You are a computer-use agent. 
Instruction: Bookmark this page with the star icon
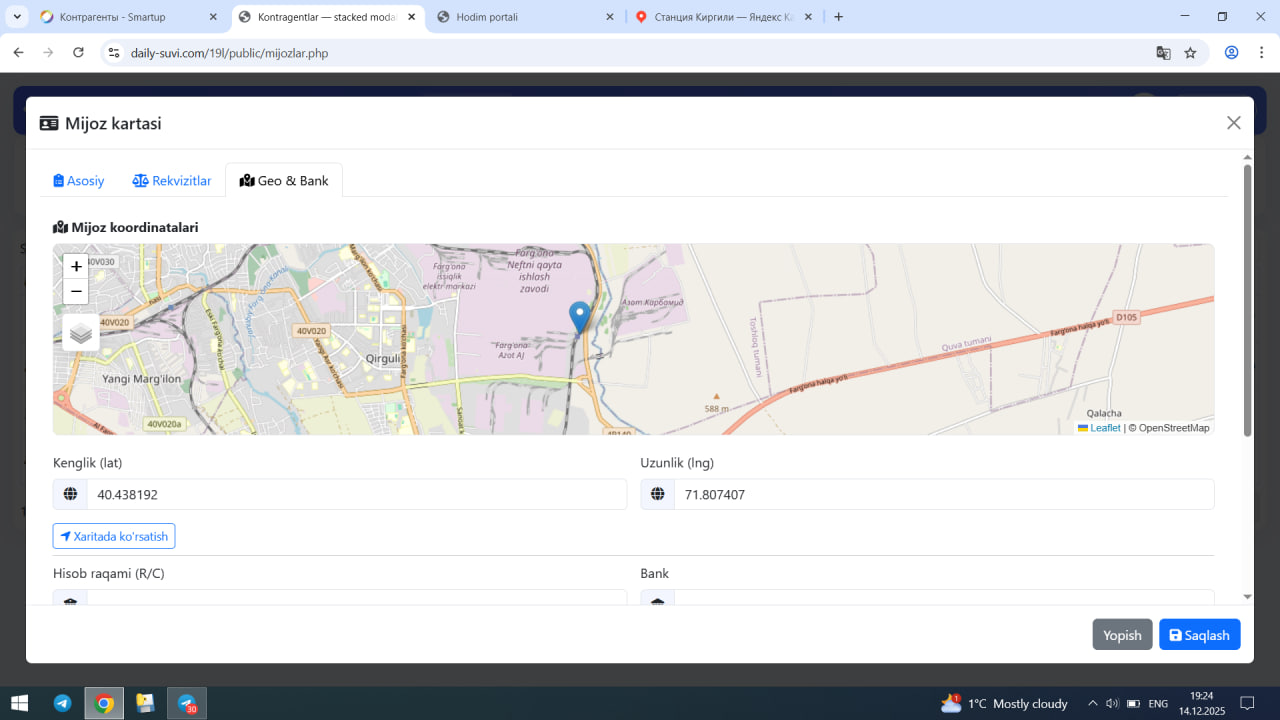(1190, 53)
